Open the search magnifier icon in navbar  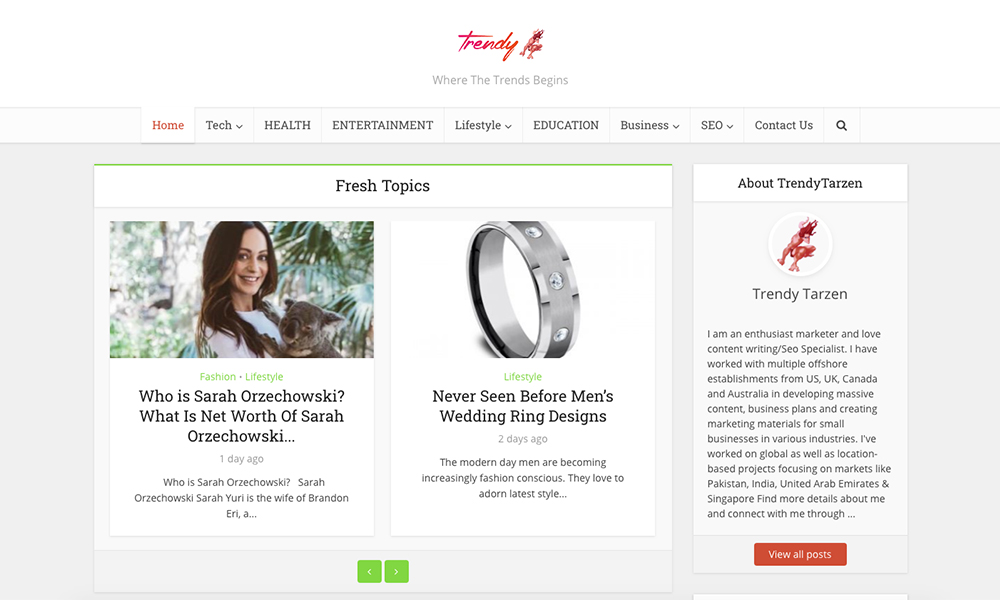tap(841, 126)
